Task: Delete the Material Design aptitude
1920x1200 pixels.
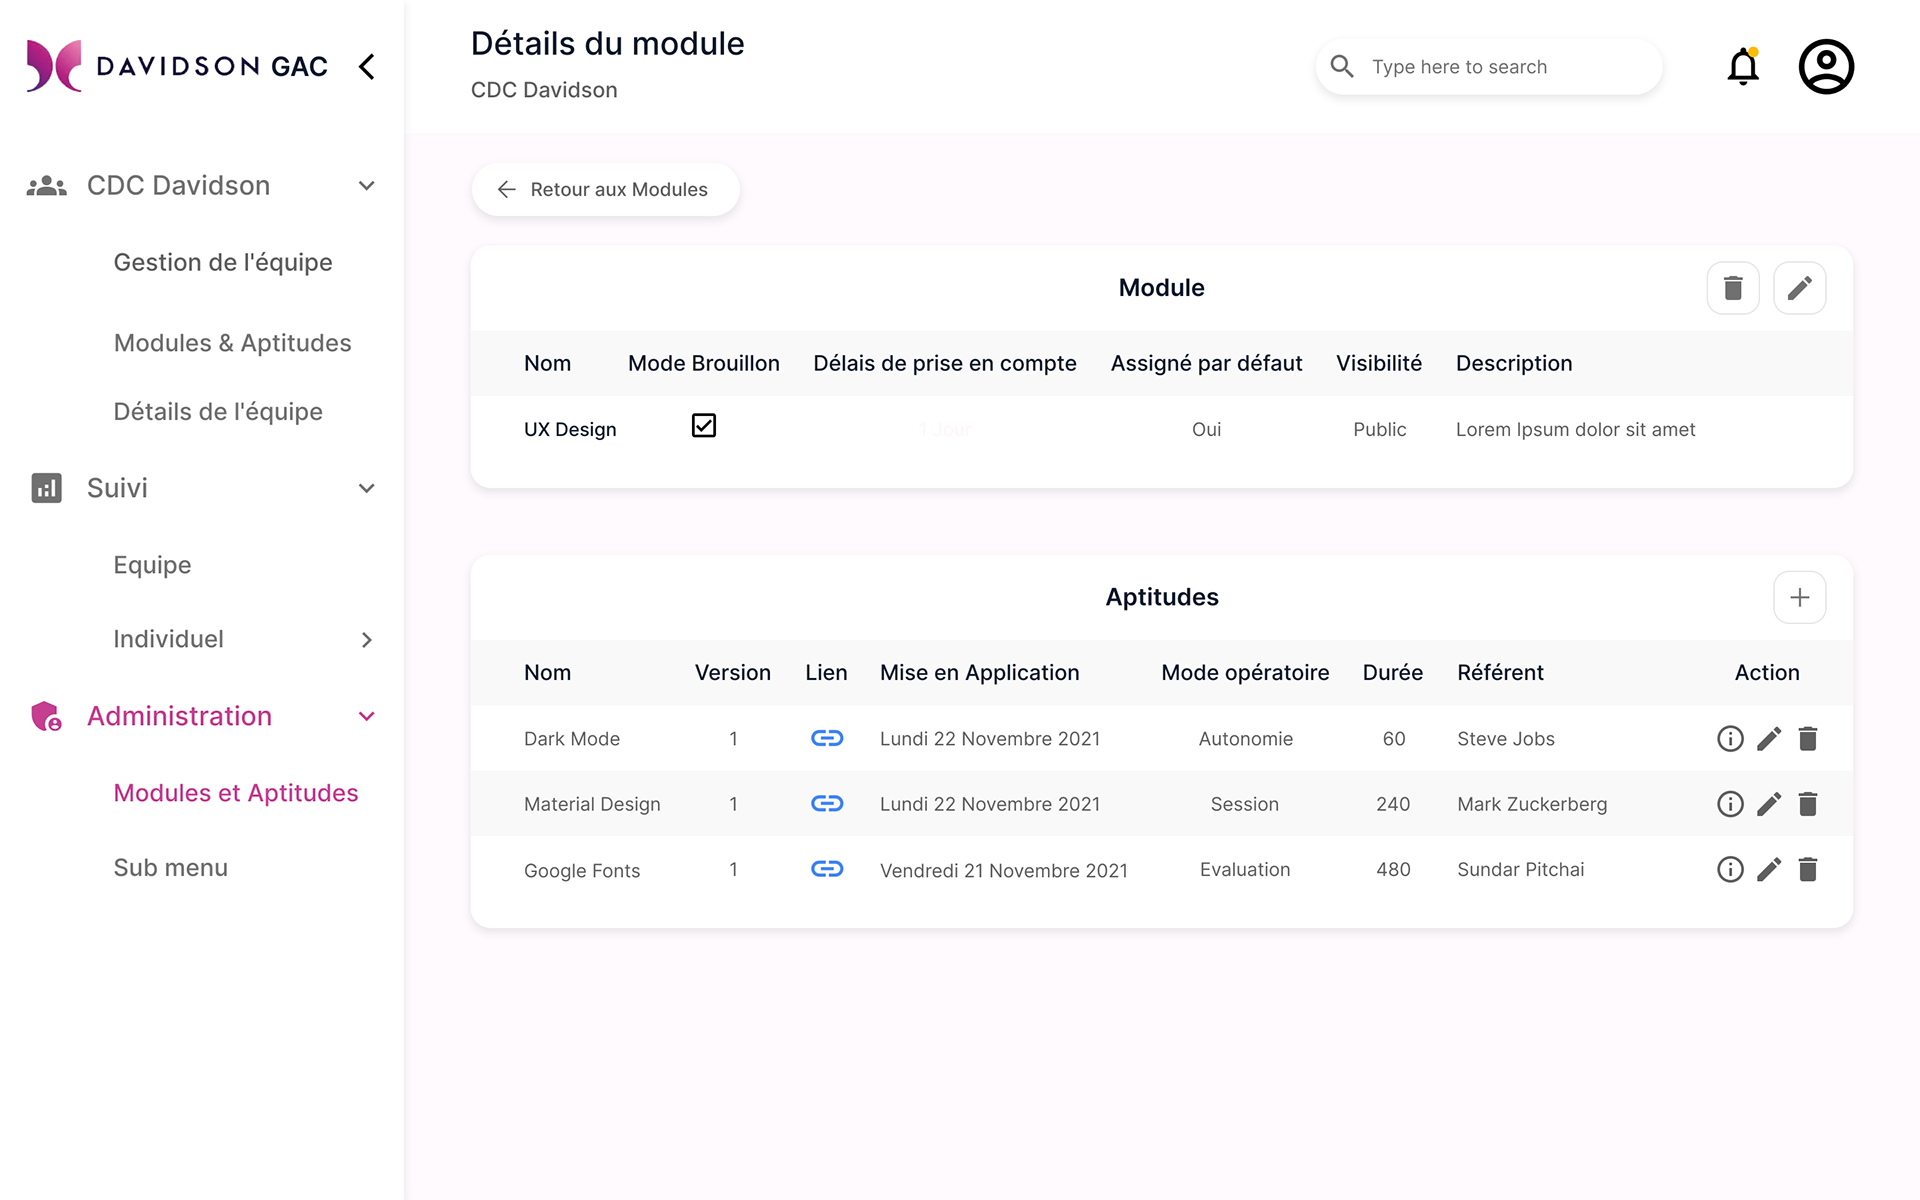Action: pos(1807,804)
